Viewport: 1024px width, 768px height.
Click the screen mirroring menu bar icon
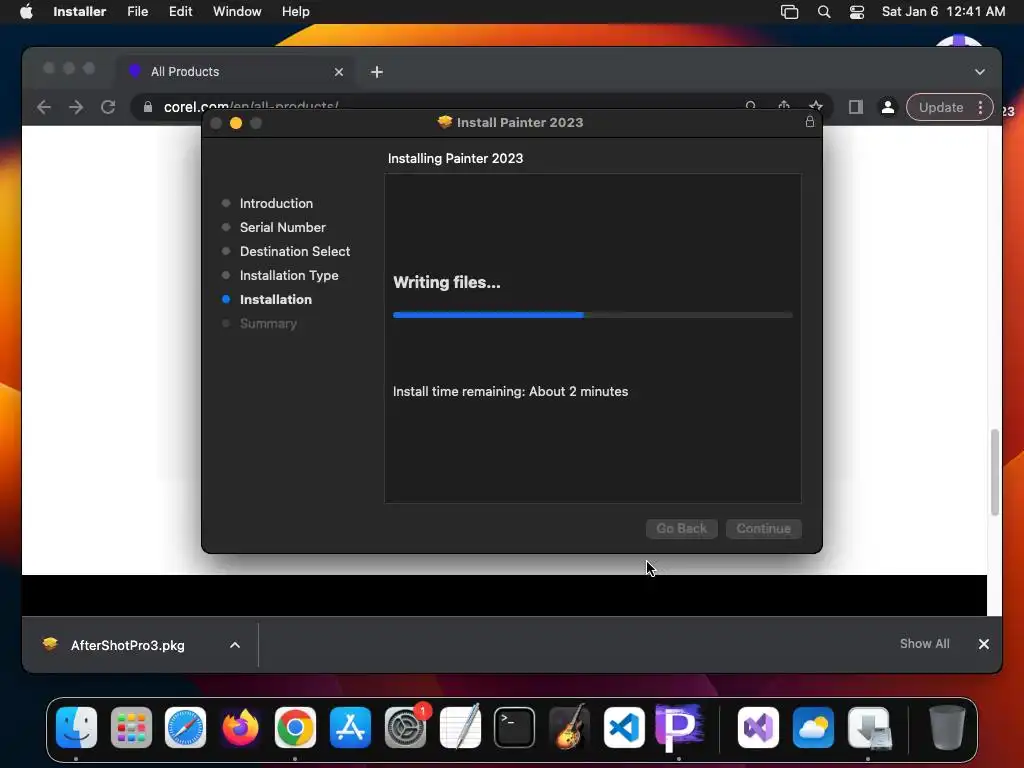click(790, 12)
